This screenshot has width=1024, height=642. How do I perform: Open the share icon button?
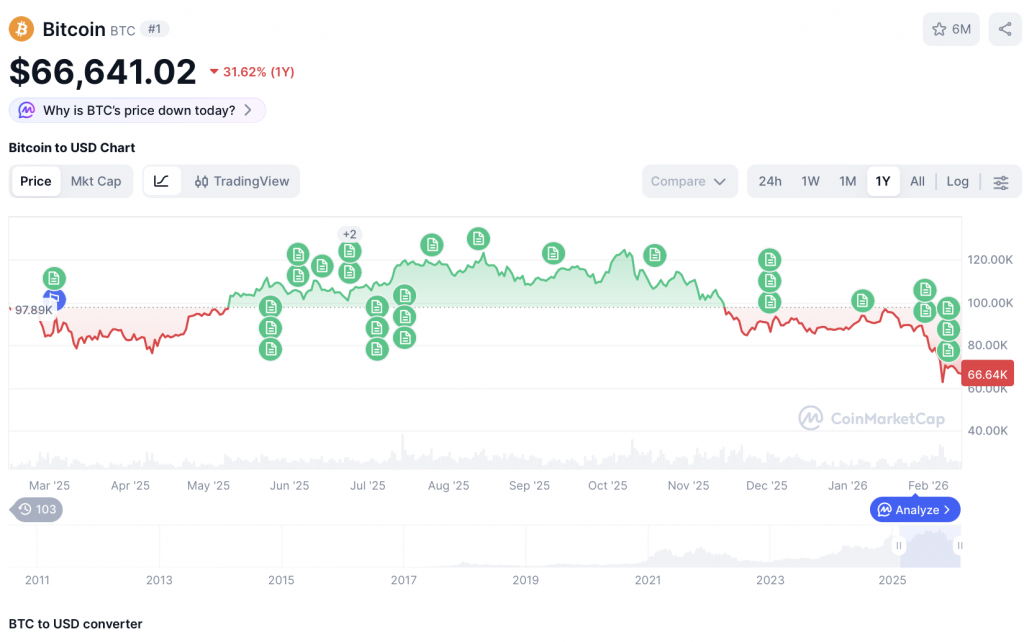point(1005,29)
